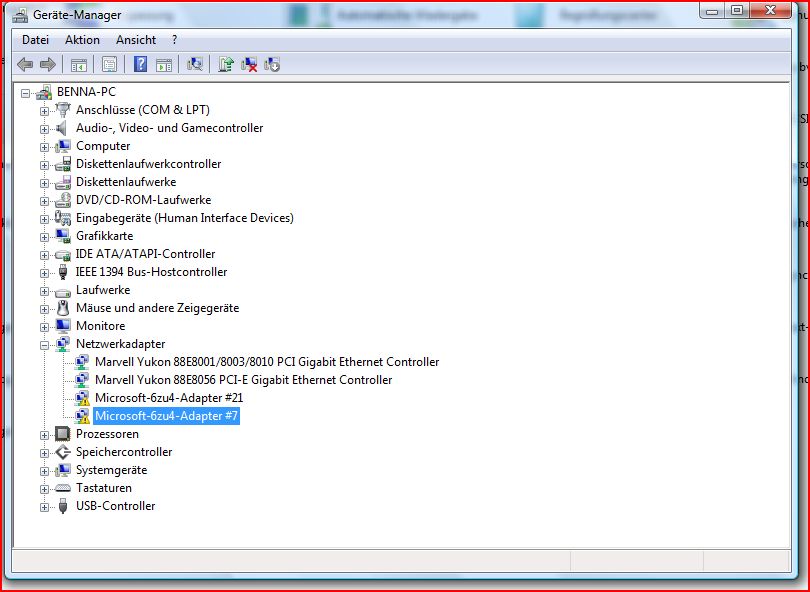810x592 pixels.
Task: Select the 'Netzwerkadapter' label
Action: (x=120, y=344)
